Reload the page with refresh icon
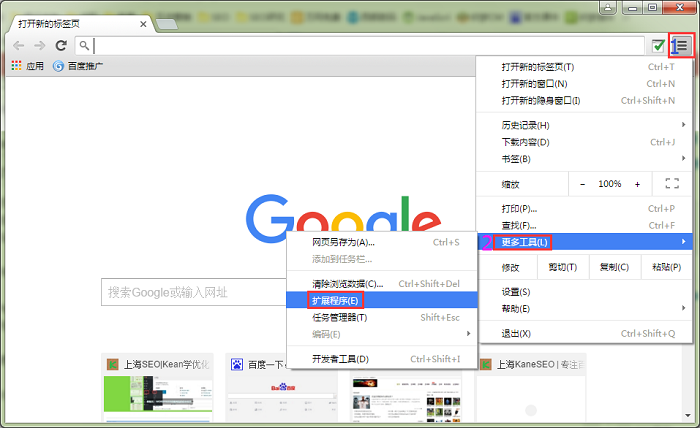The image size is (700, 428). pyautogui.click(x=61, y=45)
